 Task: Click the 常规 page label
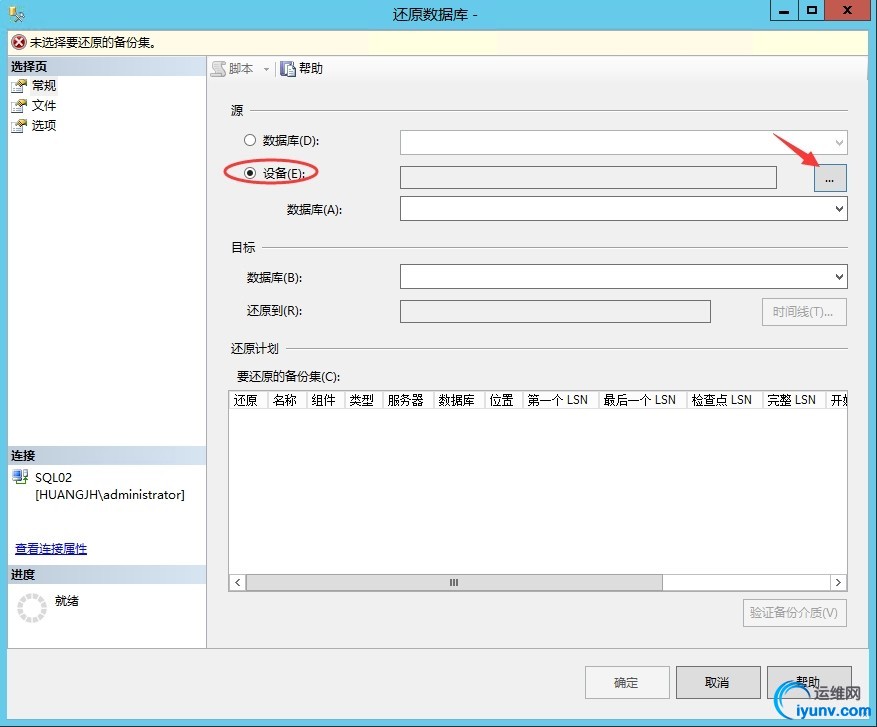coord(44,86)
